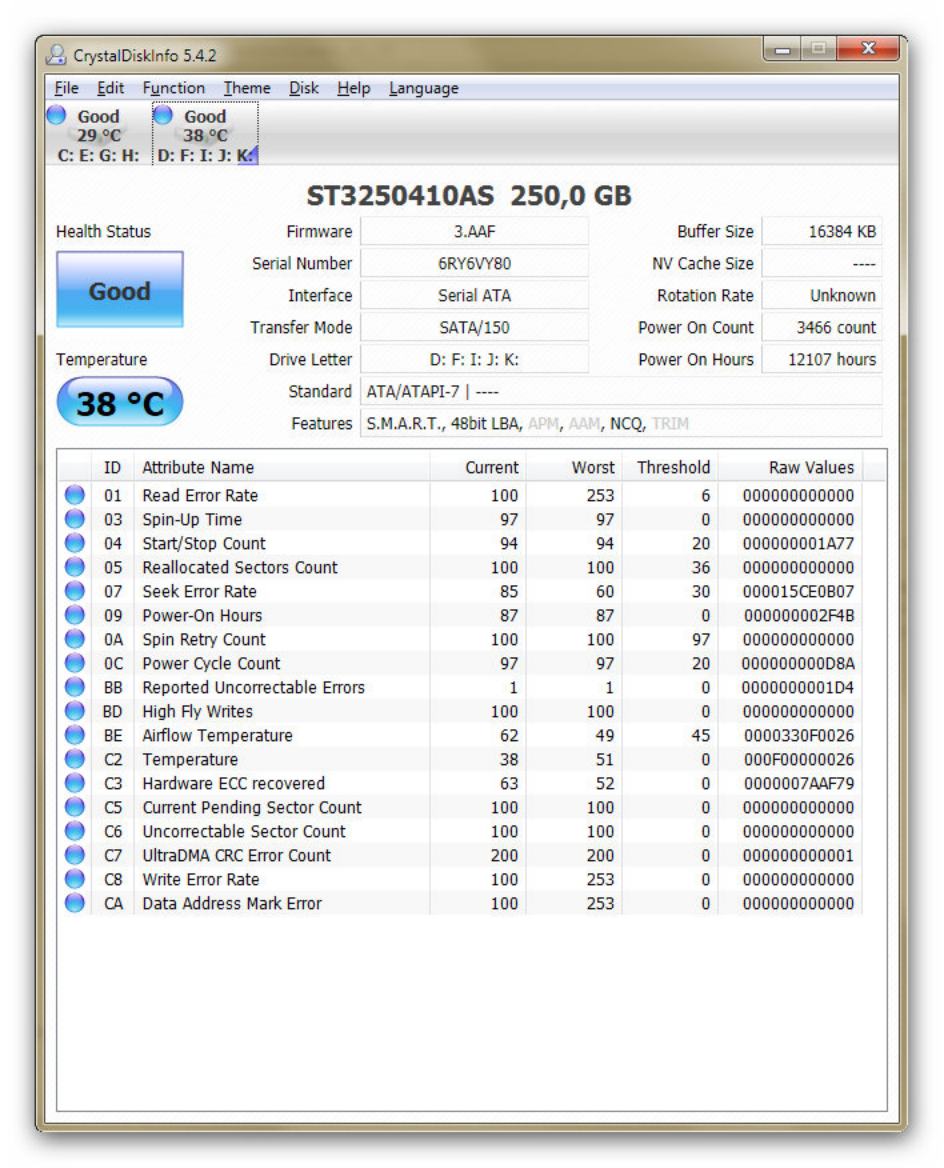Click the Power On Hours field
Viewport: 944px width, 1168px height.
coord(822,360)
